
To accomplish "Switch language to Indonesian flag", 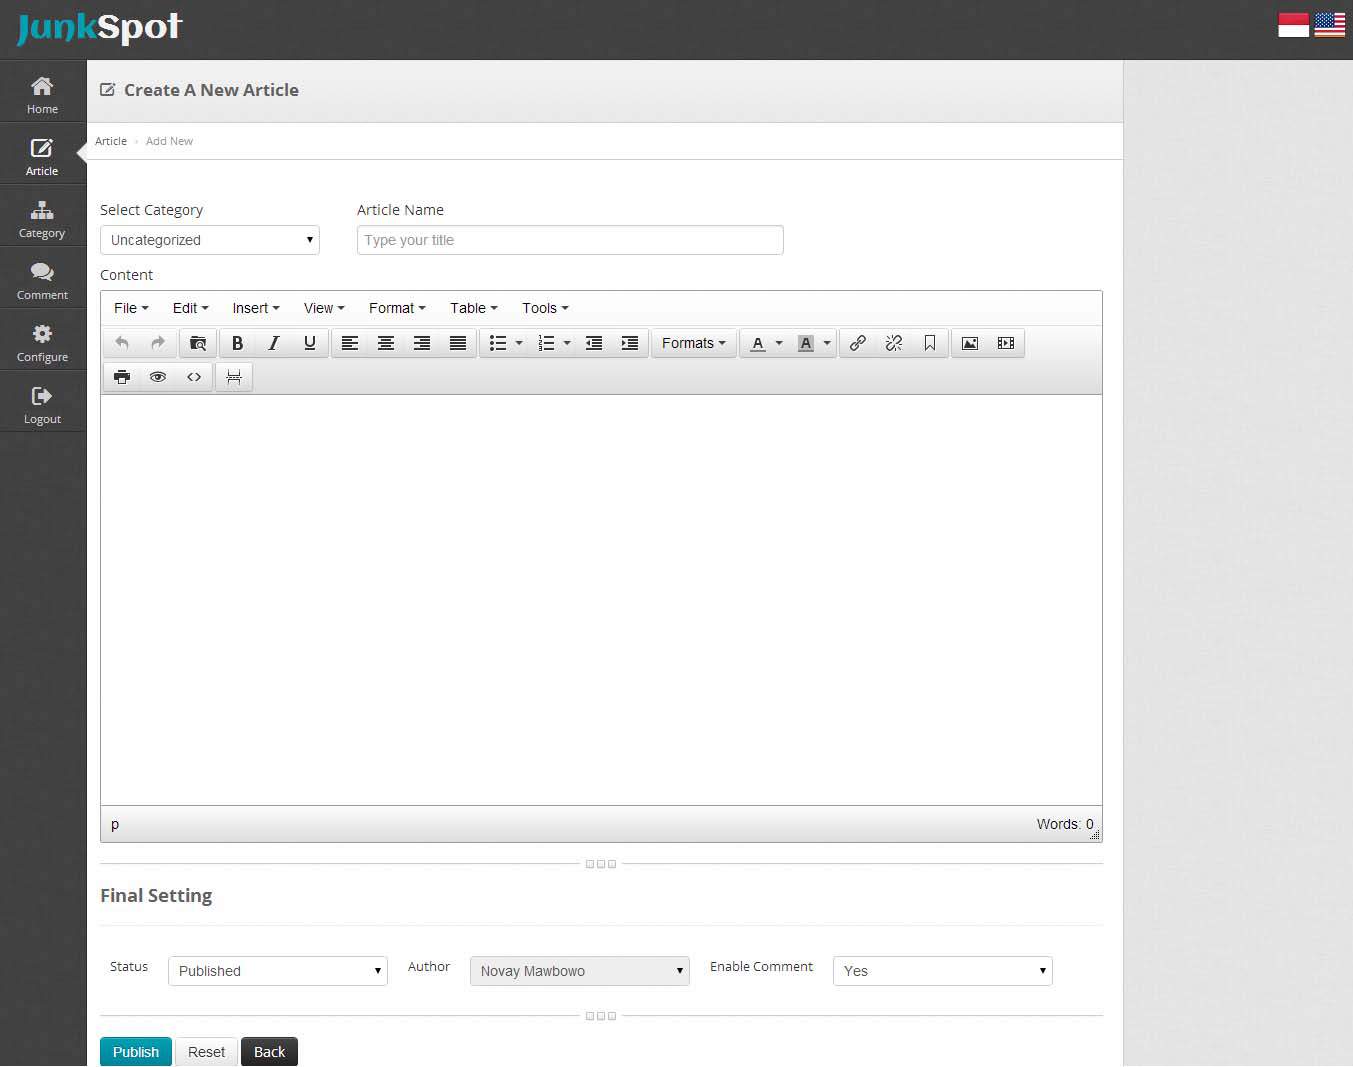I will tap(1293, 25).
